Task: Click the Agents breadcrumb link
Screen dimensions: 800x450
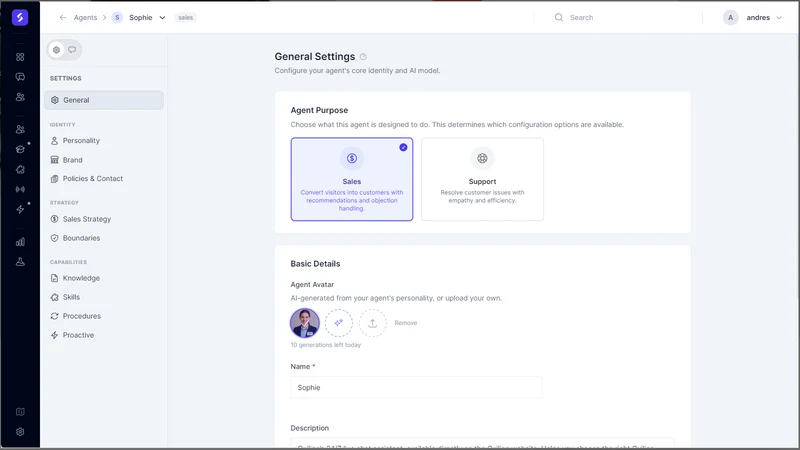Action: coord(85,17)
